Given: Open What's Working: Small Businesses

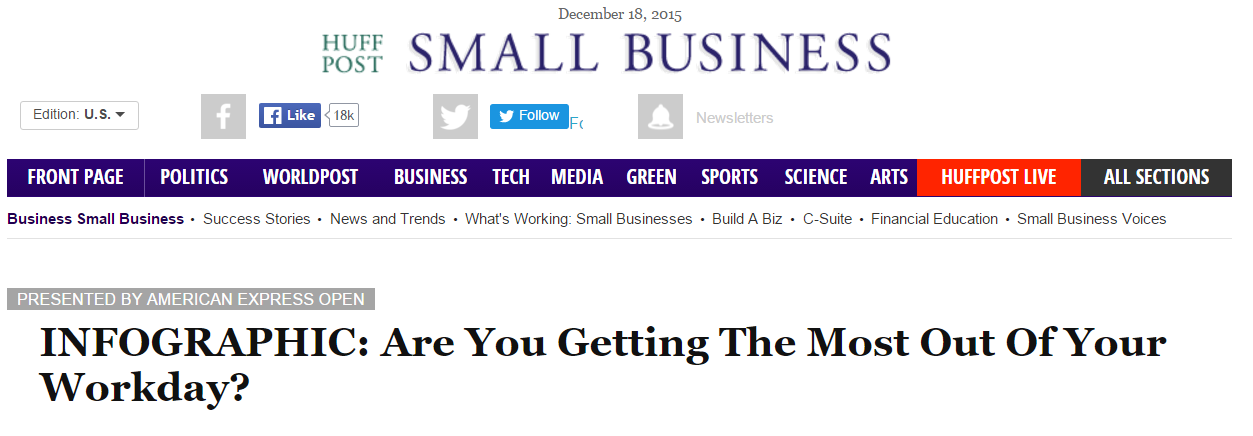Looking at the screenshot, I should [x=579, y=219].
